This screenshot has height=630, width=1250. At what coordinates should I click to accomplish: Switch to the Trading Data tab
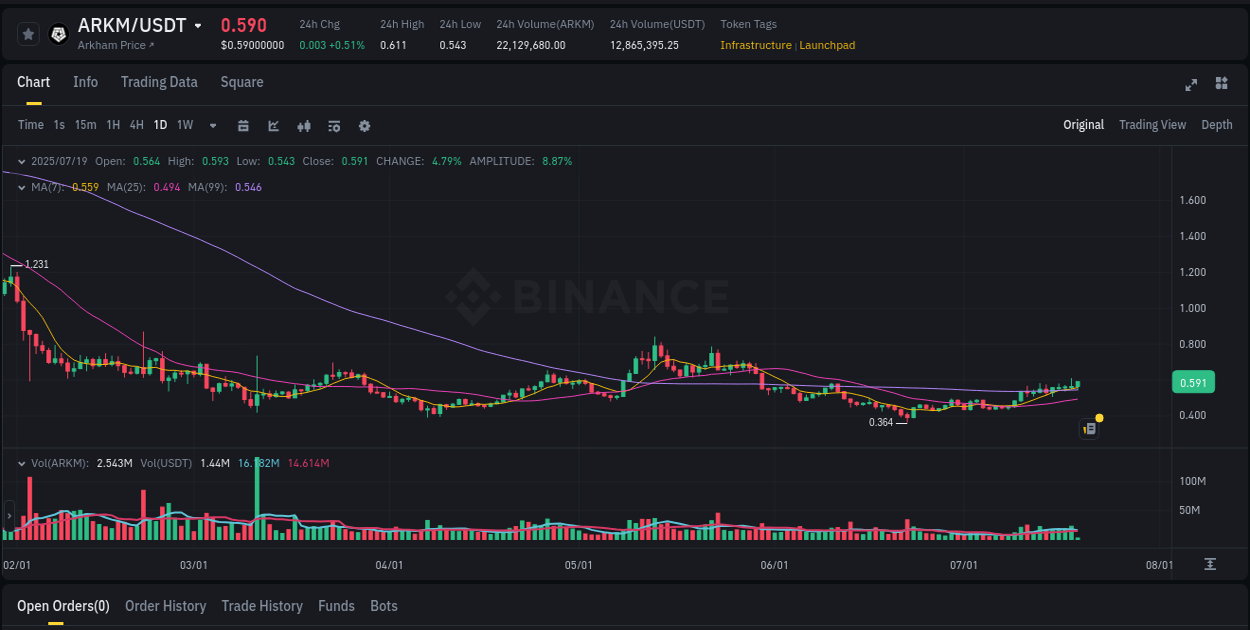click(x=159, y=82)
